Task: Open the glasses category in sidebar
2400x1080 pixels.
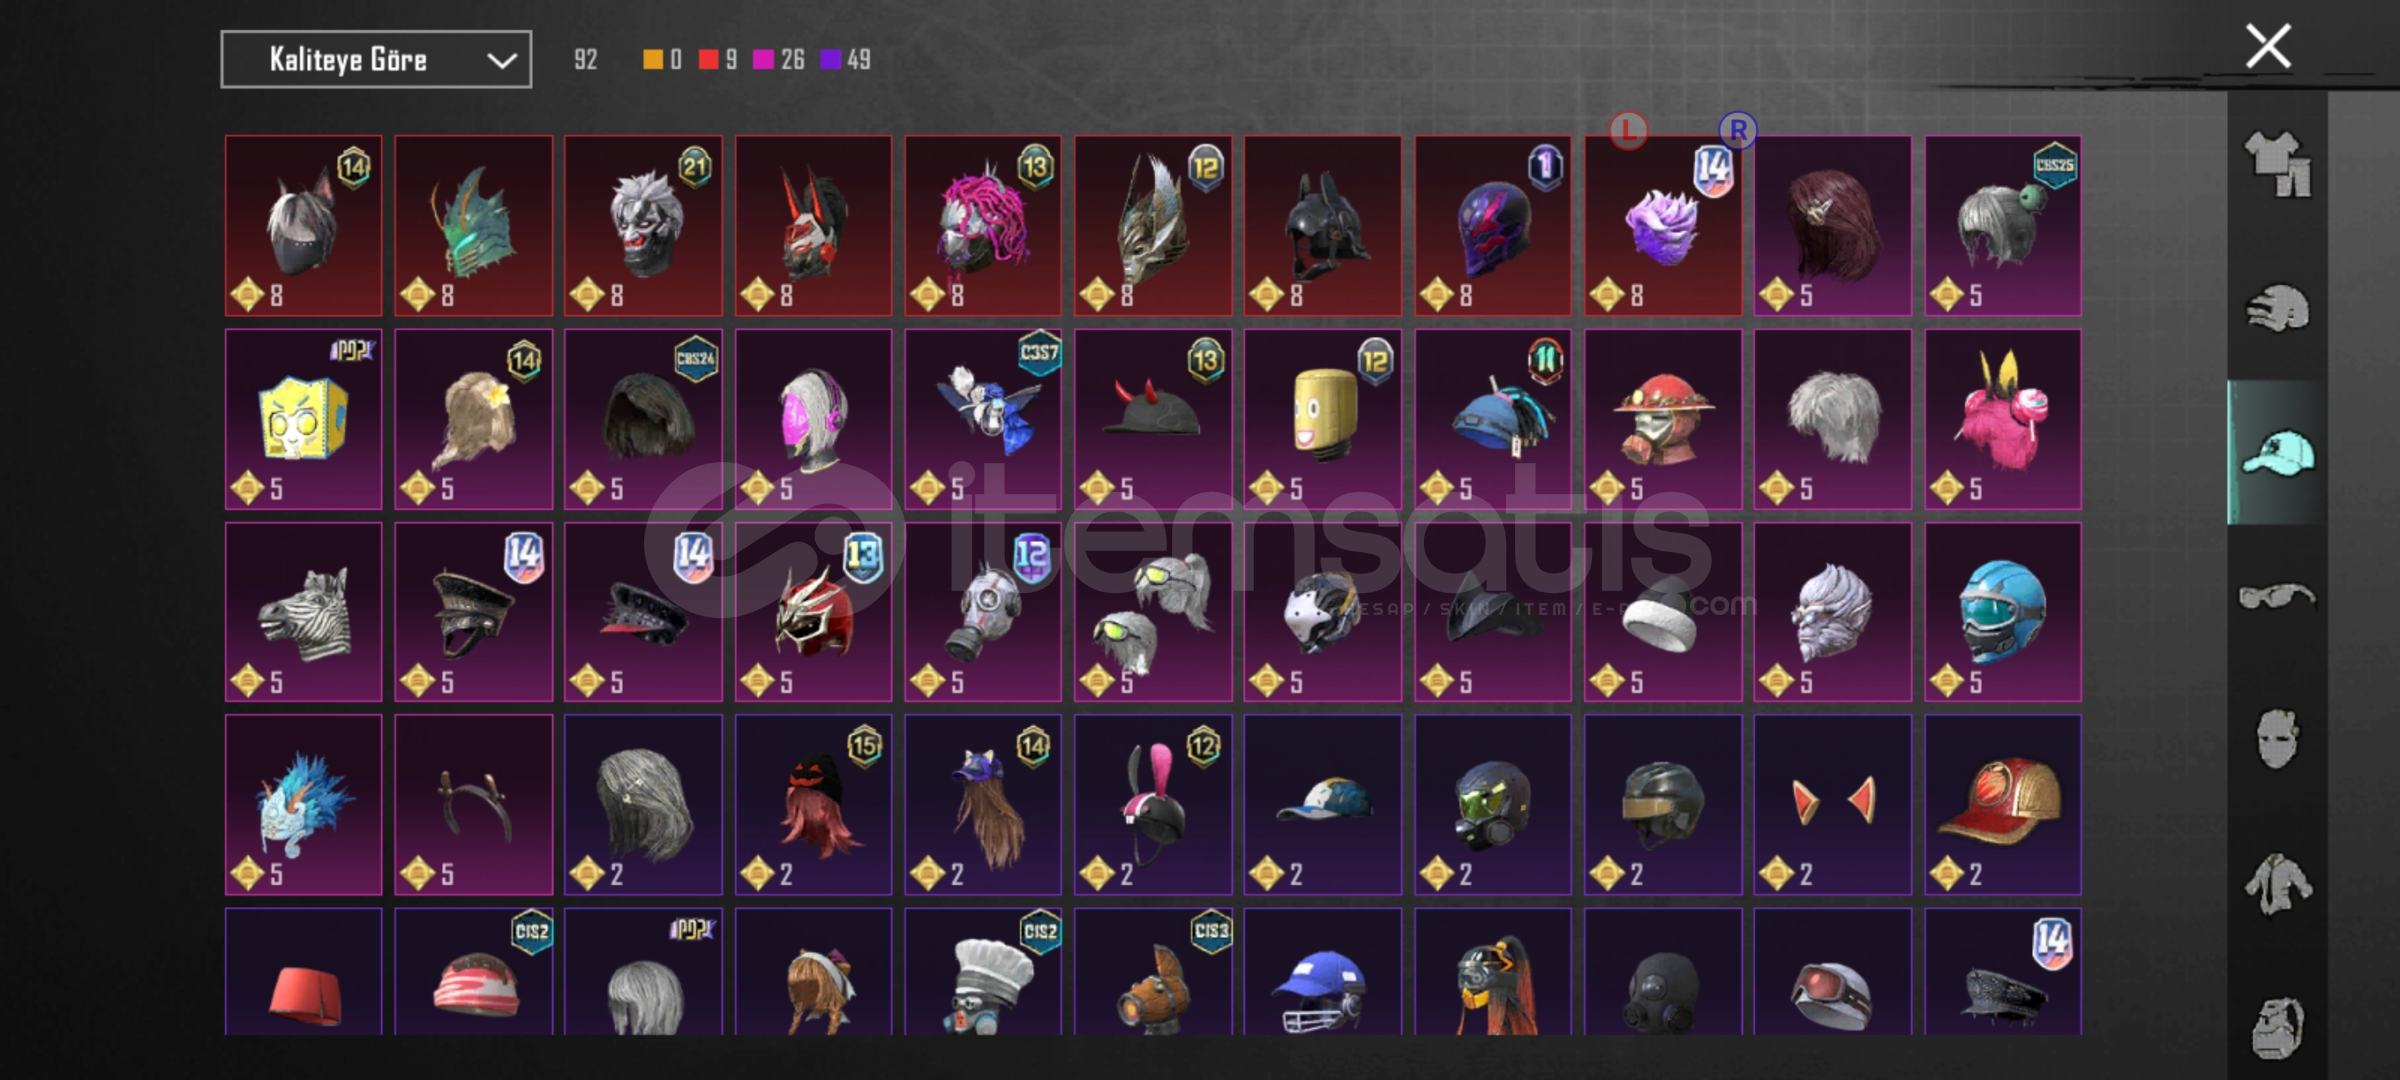Action: 2277,597
